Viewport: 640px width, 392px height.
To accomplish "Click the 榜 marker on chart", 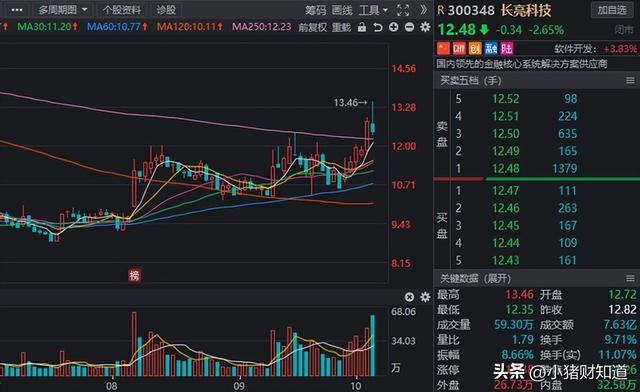I will tap(134, 276).
